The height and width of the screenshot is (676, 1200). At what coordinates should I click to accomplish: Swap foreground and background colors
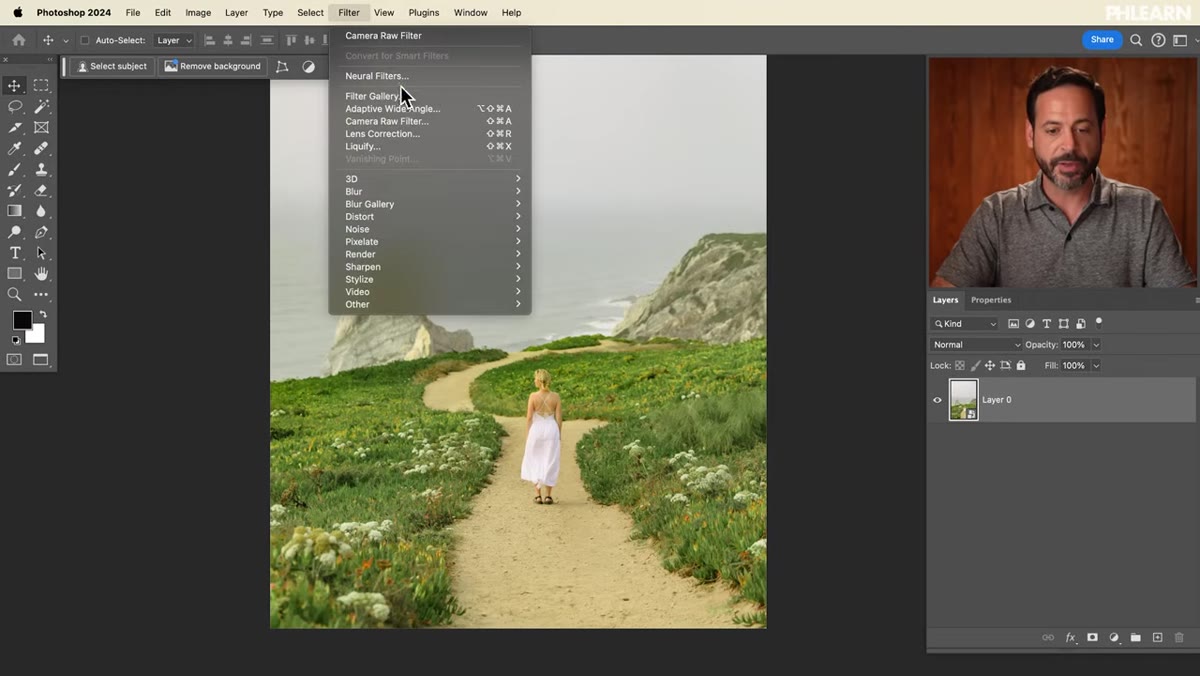(x=42, y=315)
